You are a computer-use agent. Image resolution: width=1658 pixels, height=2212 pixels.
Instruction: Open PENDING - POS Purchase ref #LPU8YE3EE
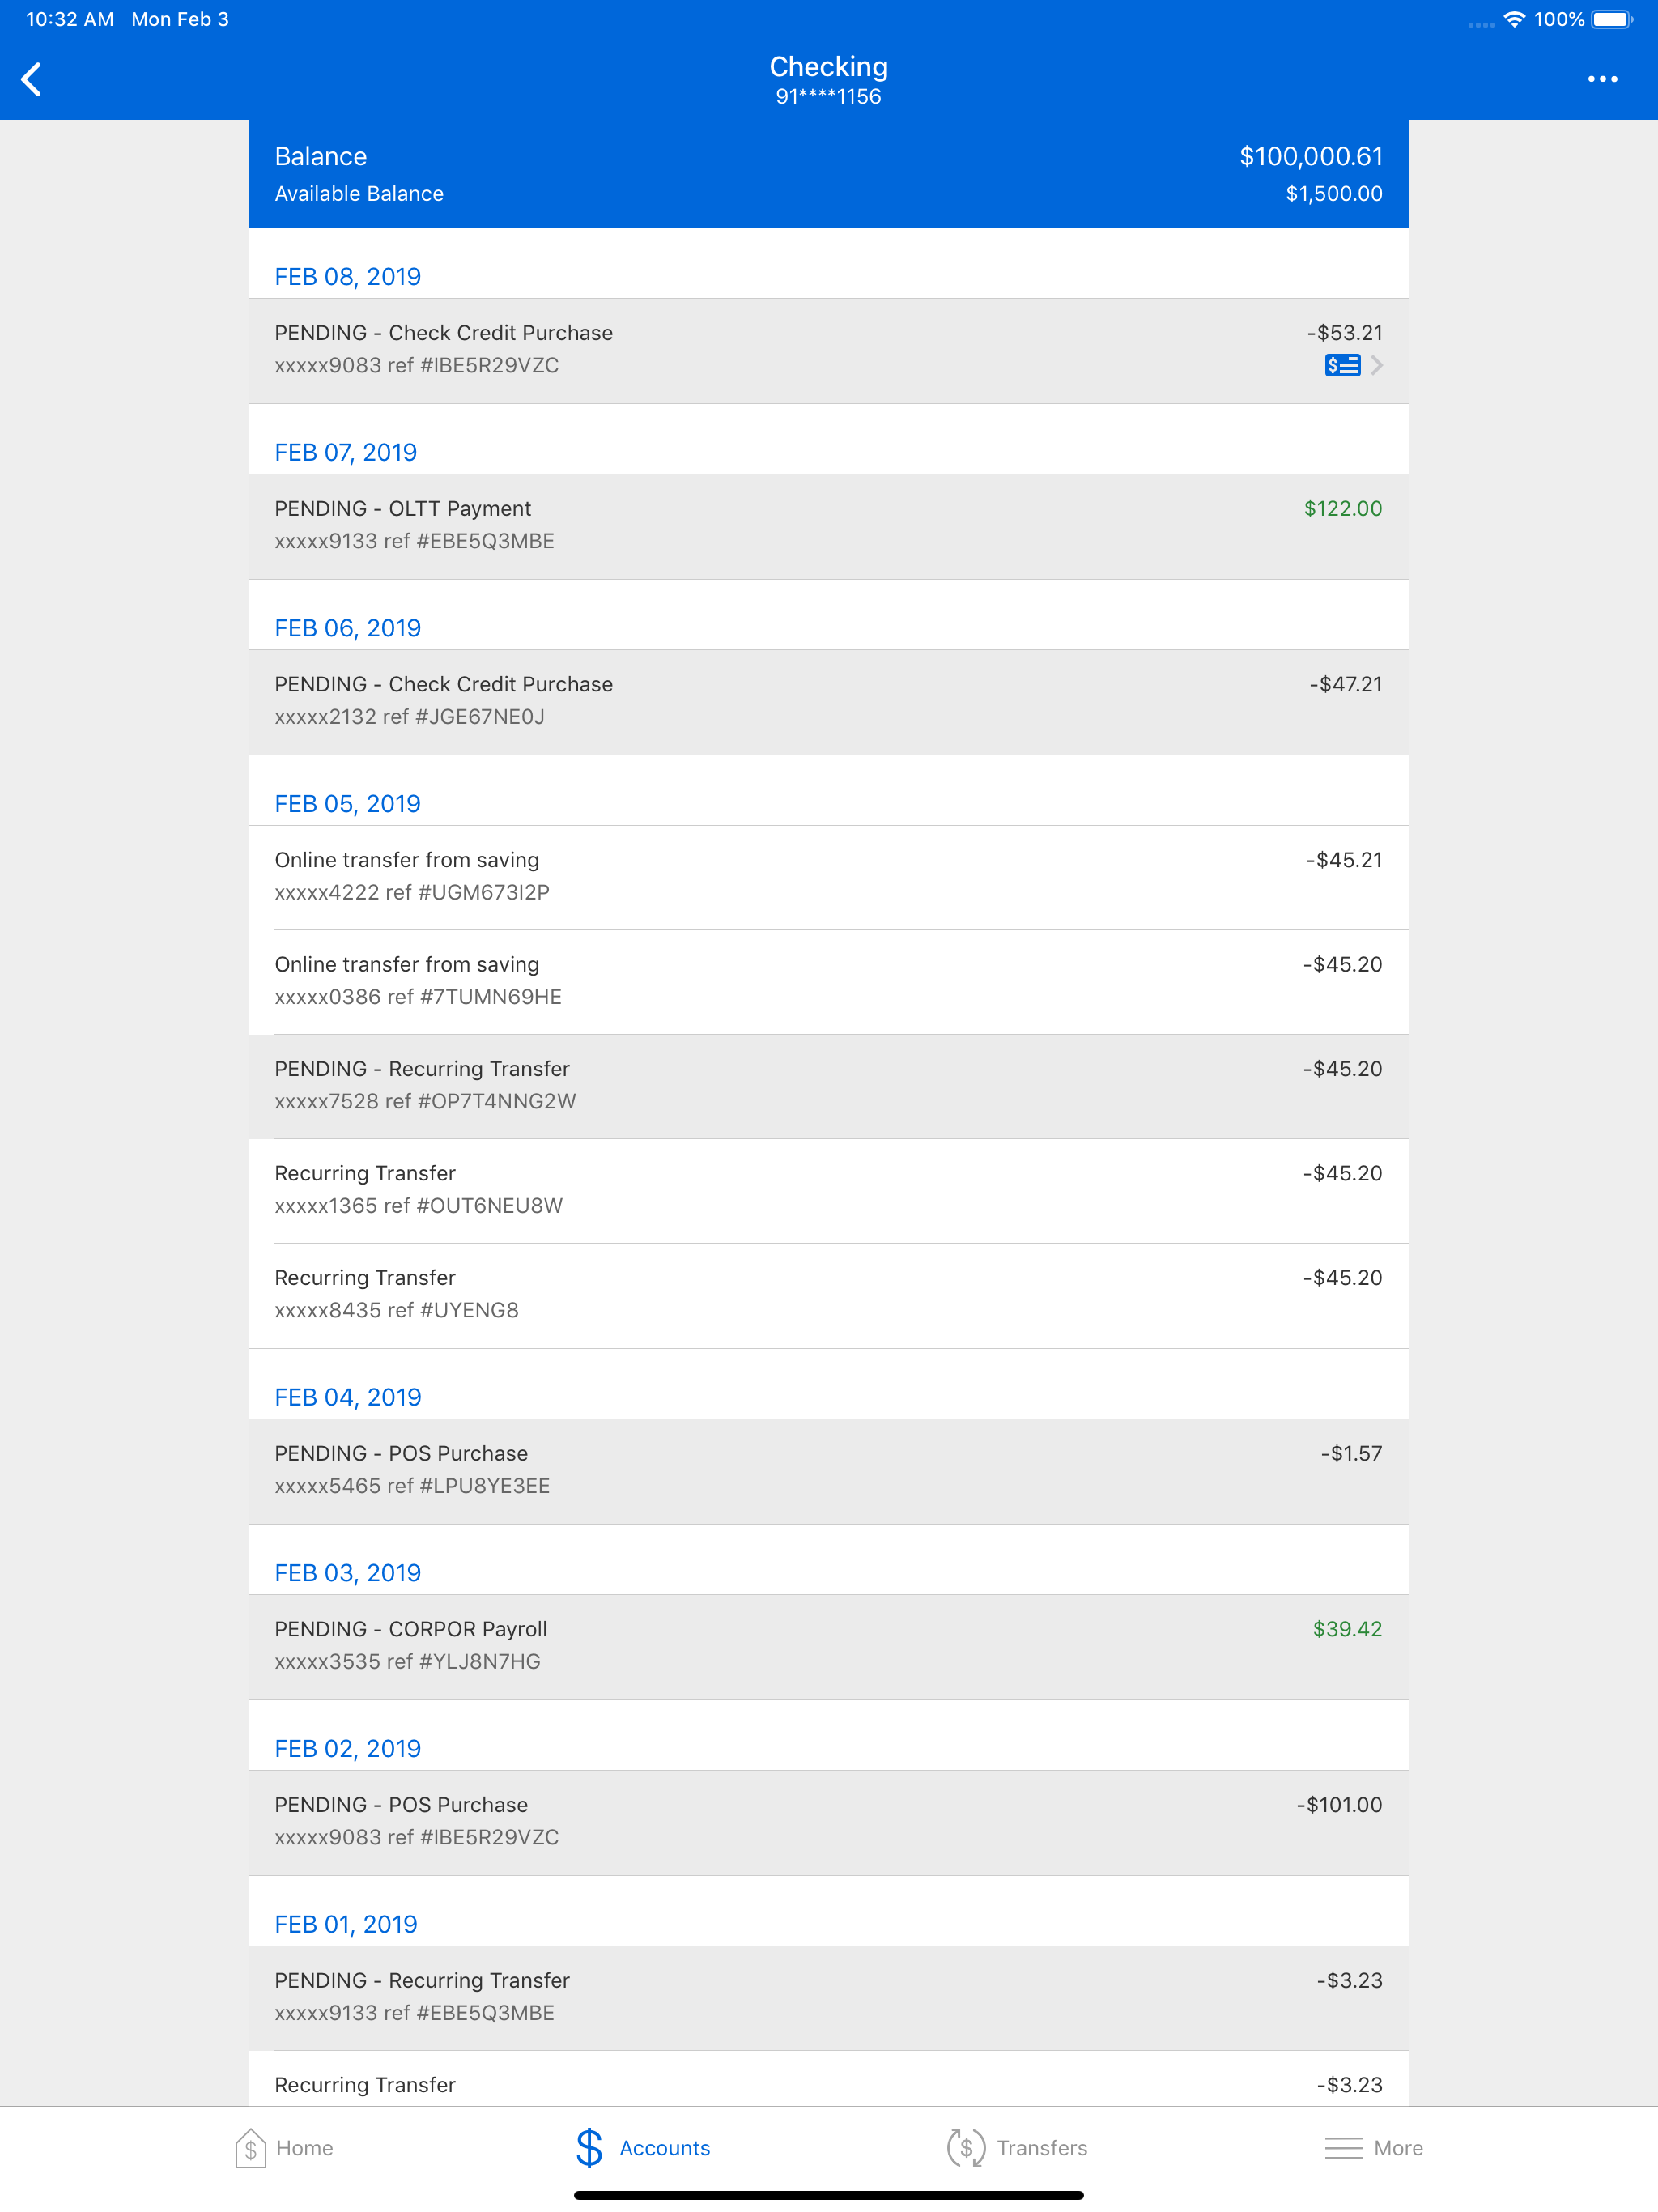[828, 1471]
